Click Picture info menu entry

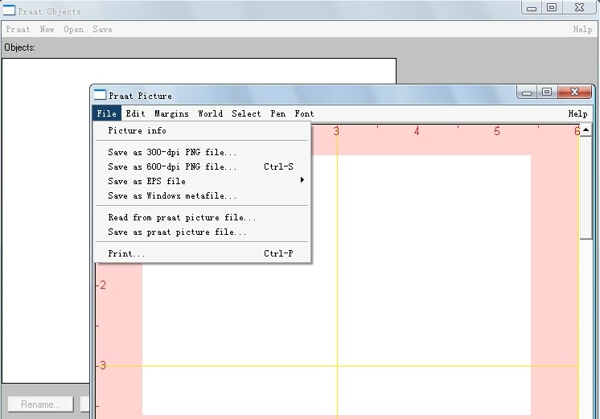137,131
